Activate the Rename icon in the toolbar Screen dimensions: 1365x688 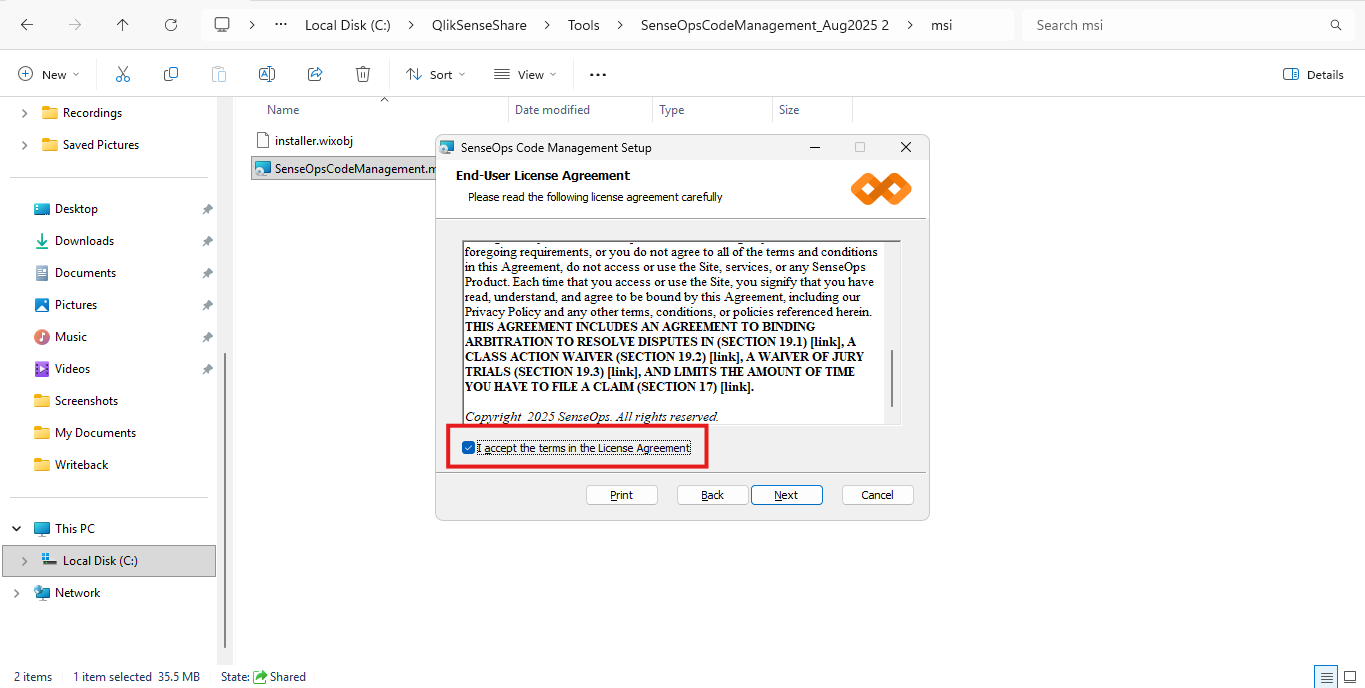(266, 74)
